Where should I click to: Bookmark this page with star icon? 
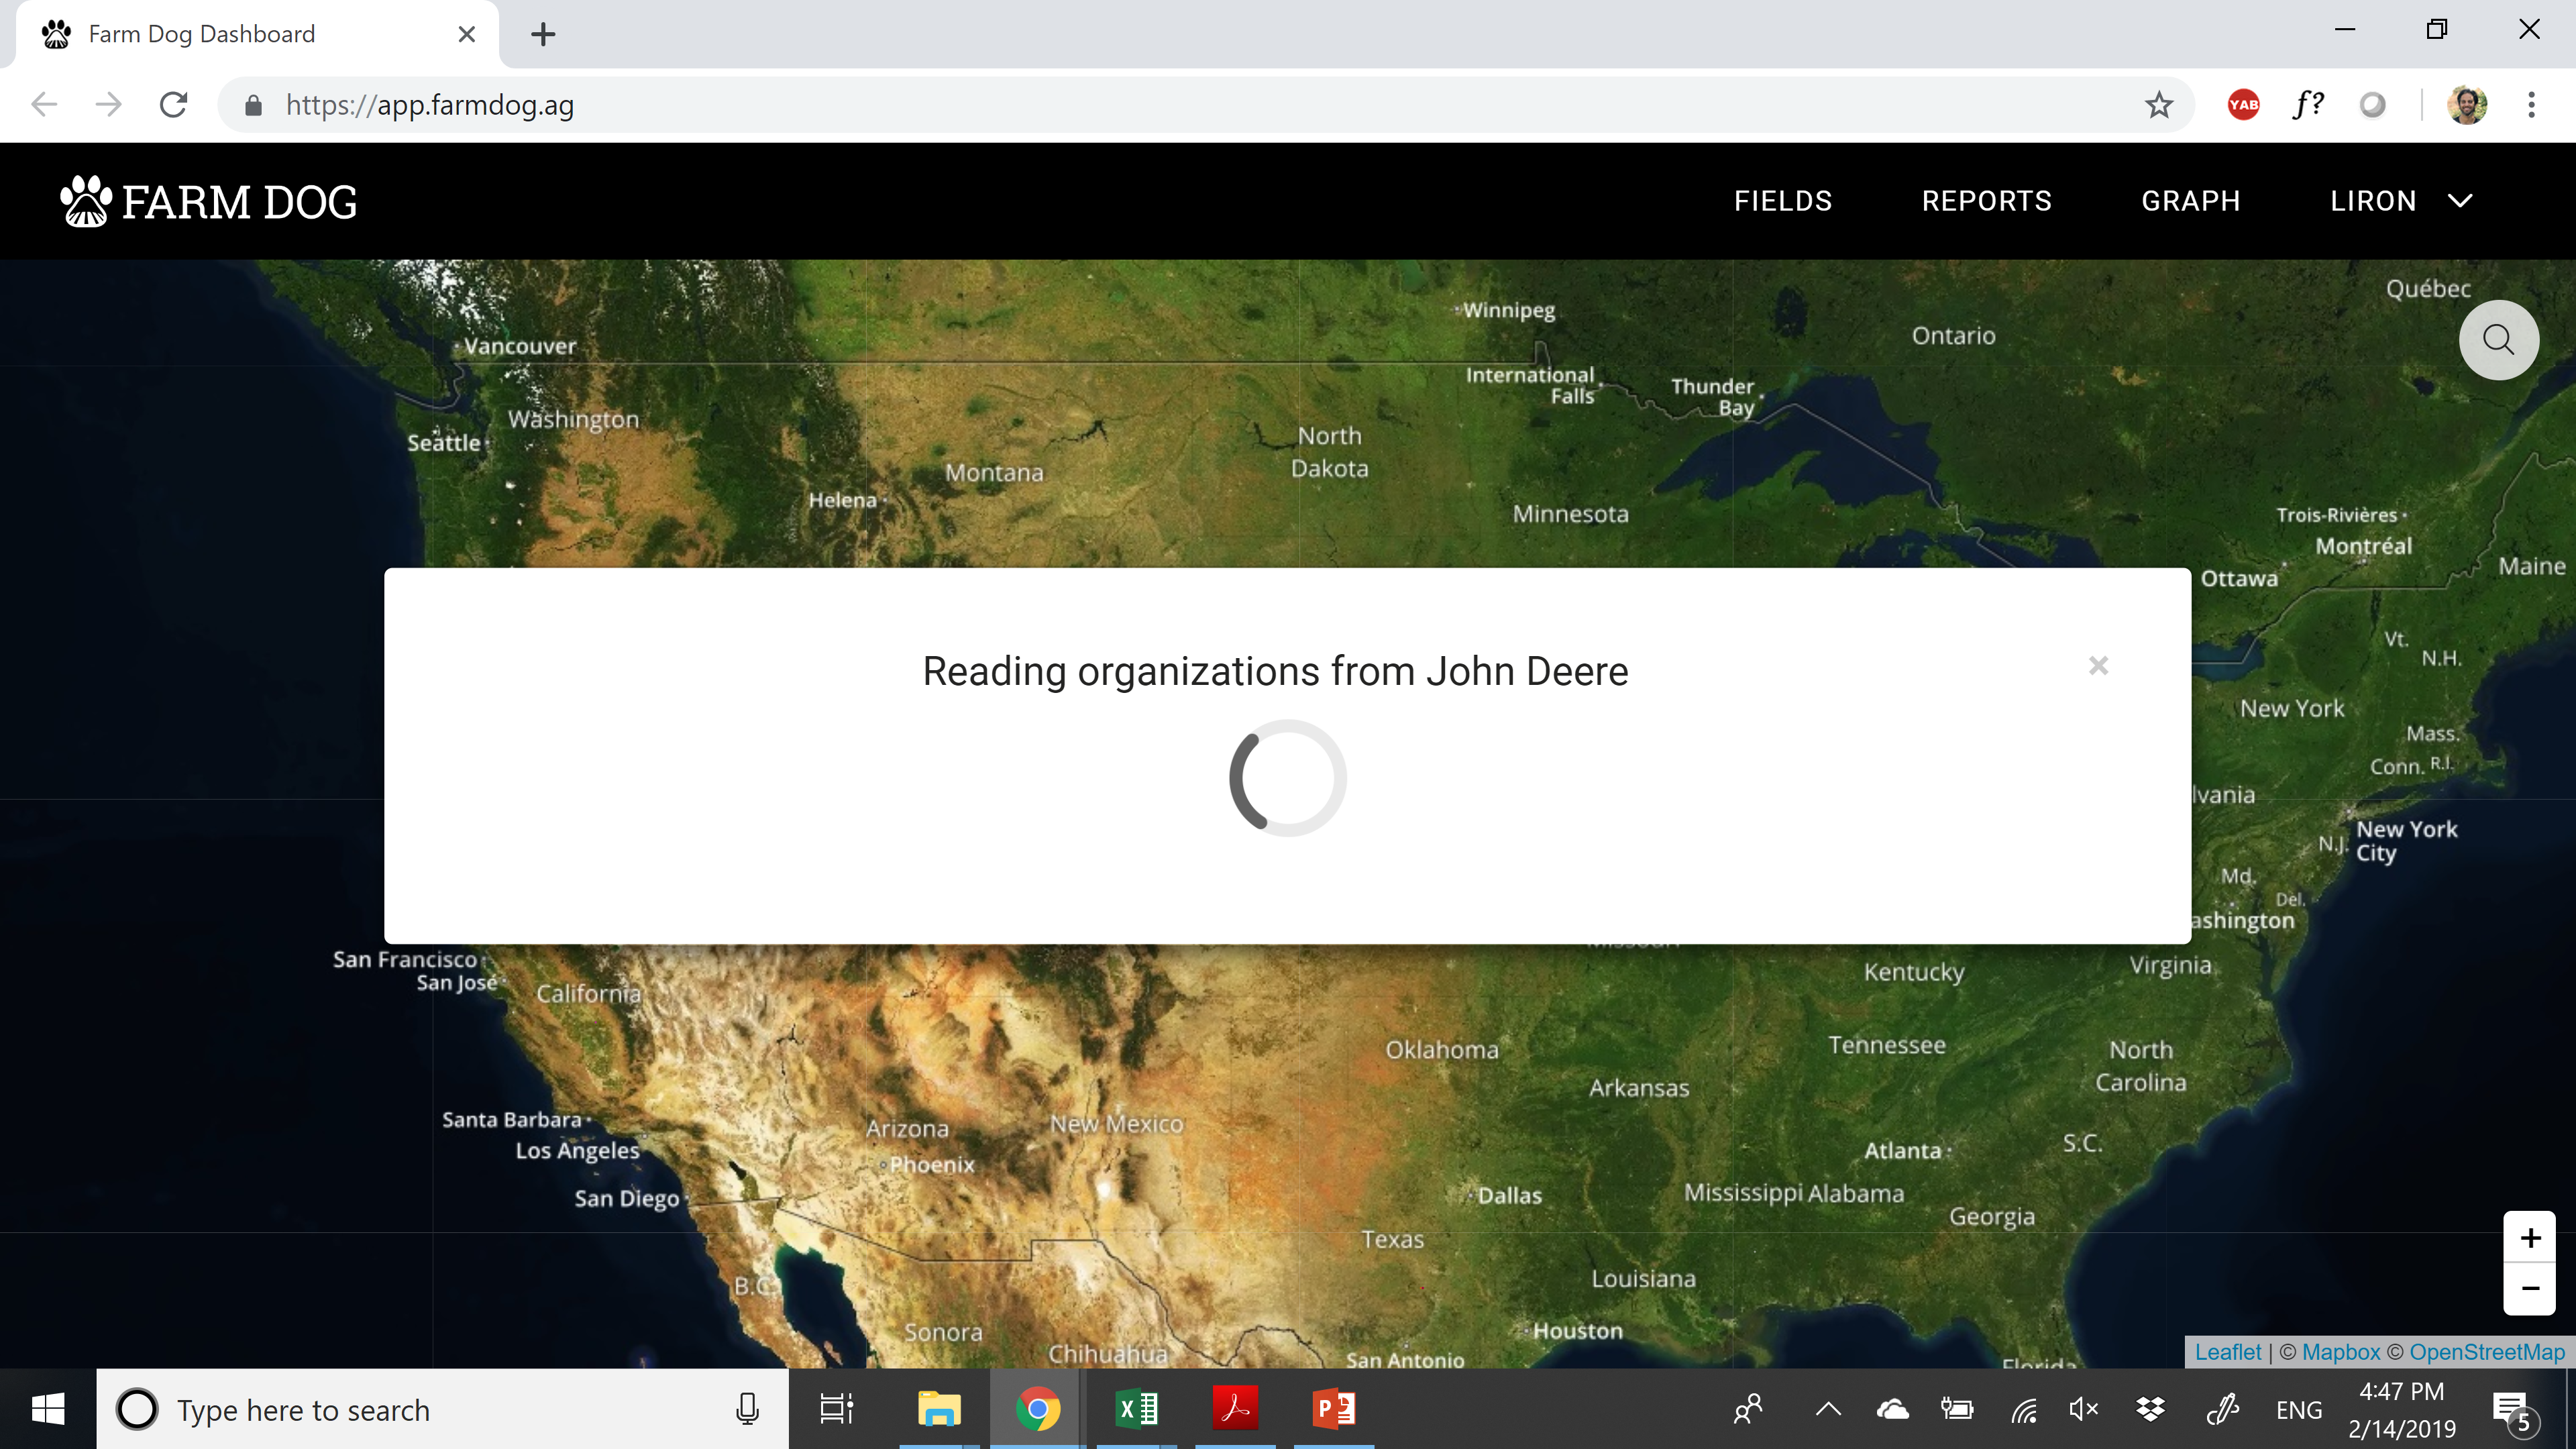click(x=2158, y=104)
